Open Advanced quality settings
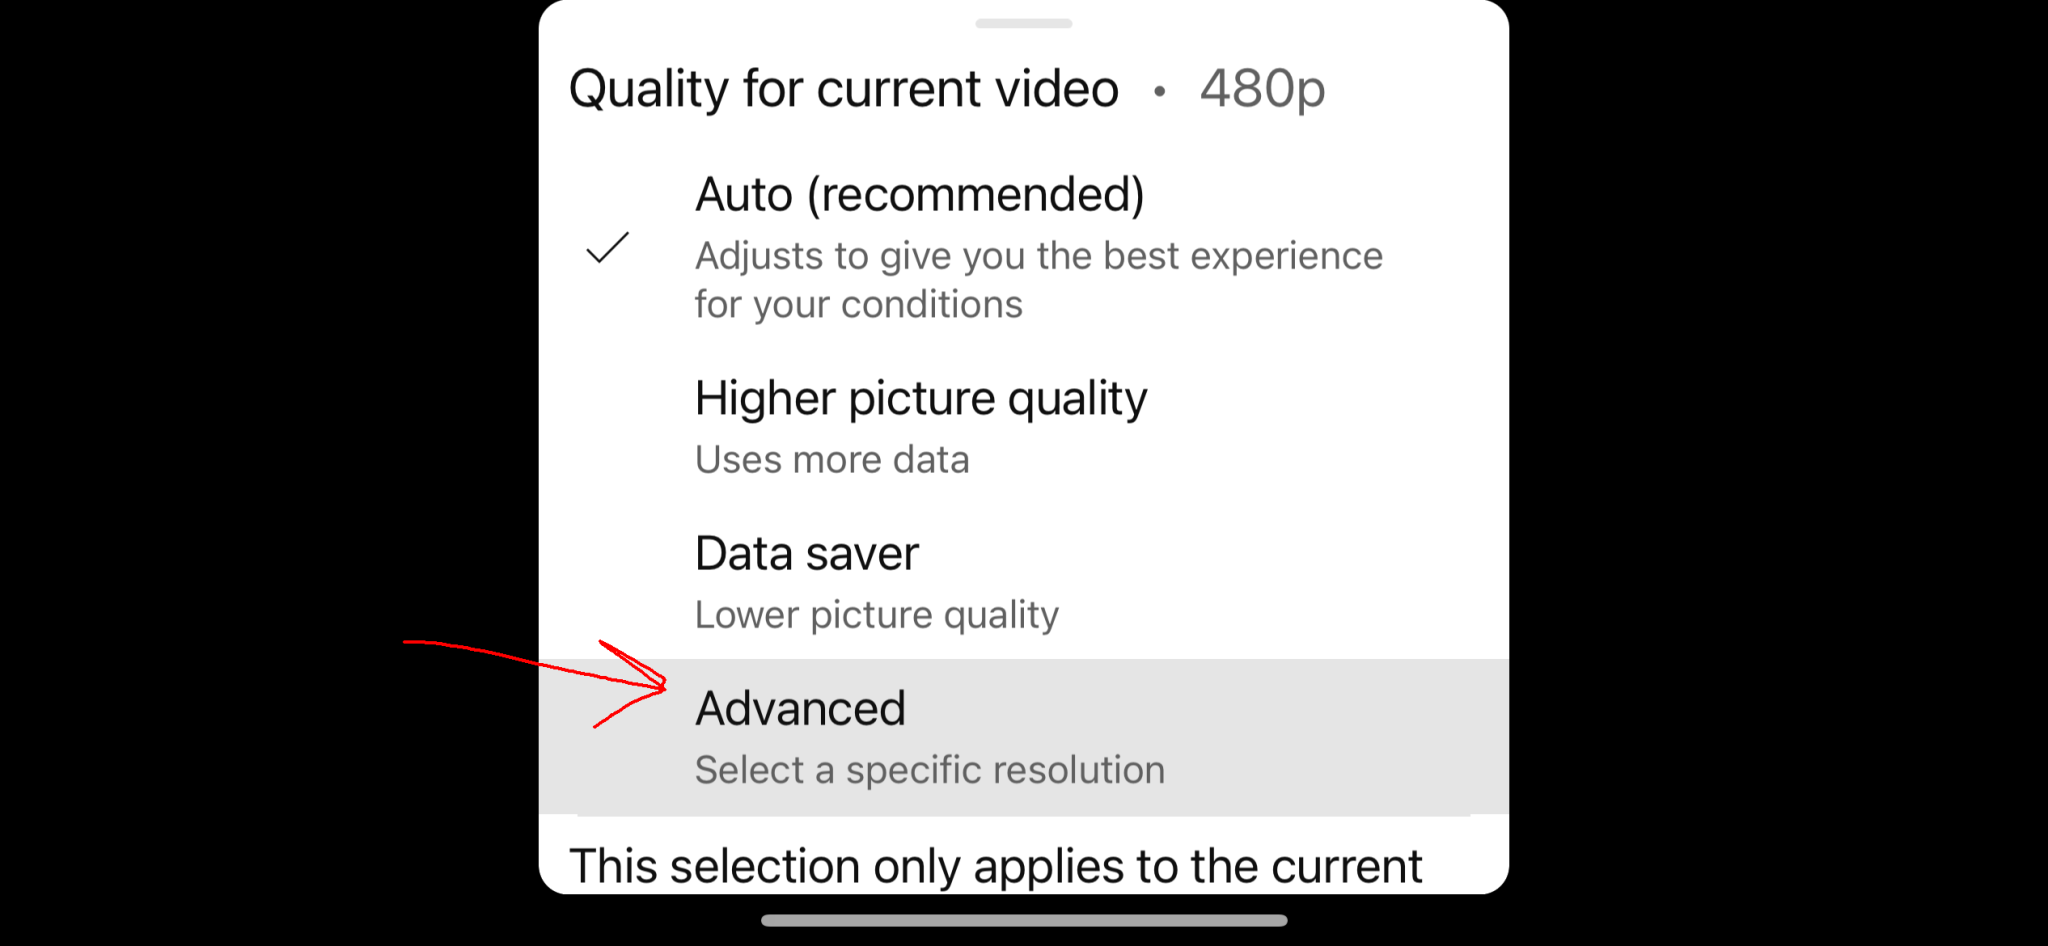The width and height of the screenshot is (2048, 946). click(x=1023, y=737)
